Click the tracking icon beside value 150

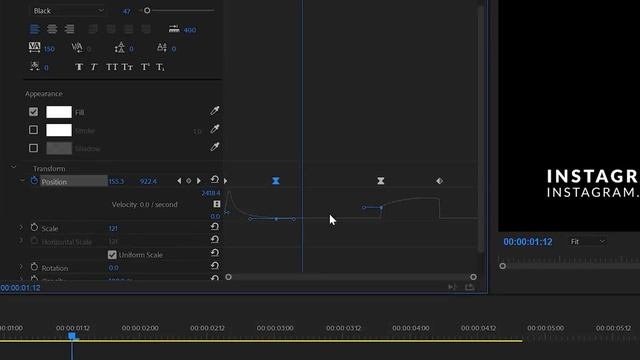pos(35,47)
